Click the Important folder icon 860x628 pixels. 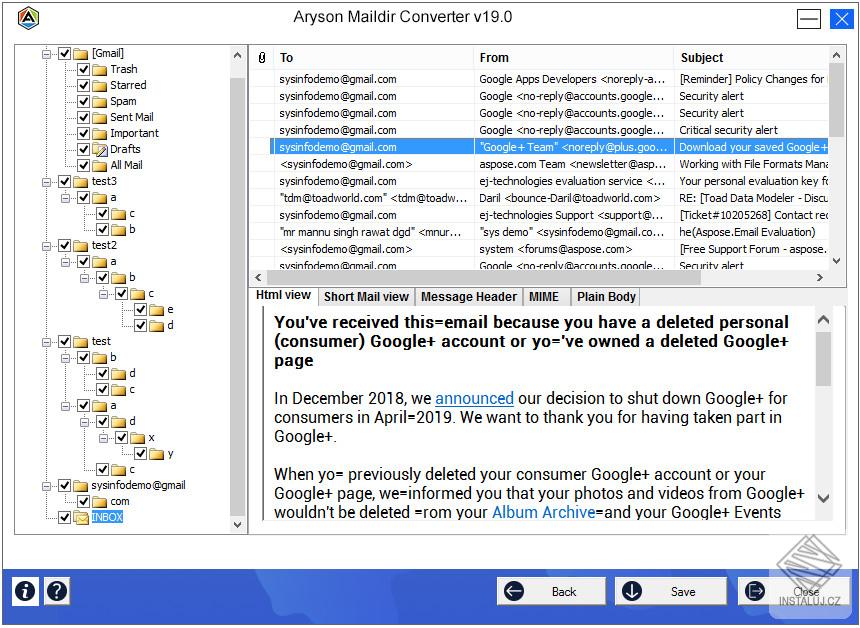click(x=100, y=133)
